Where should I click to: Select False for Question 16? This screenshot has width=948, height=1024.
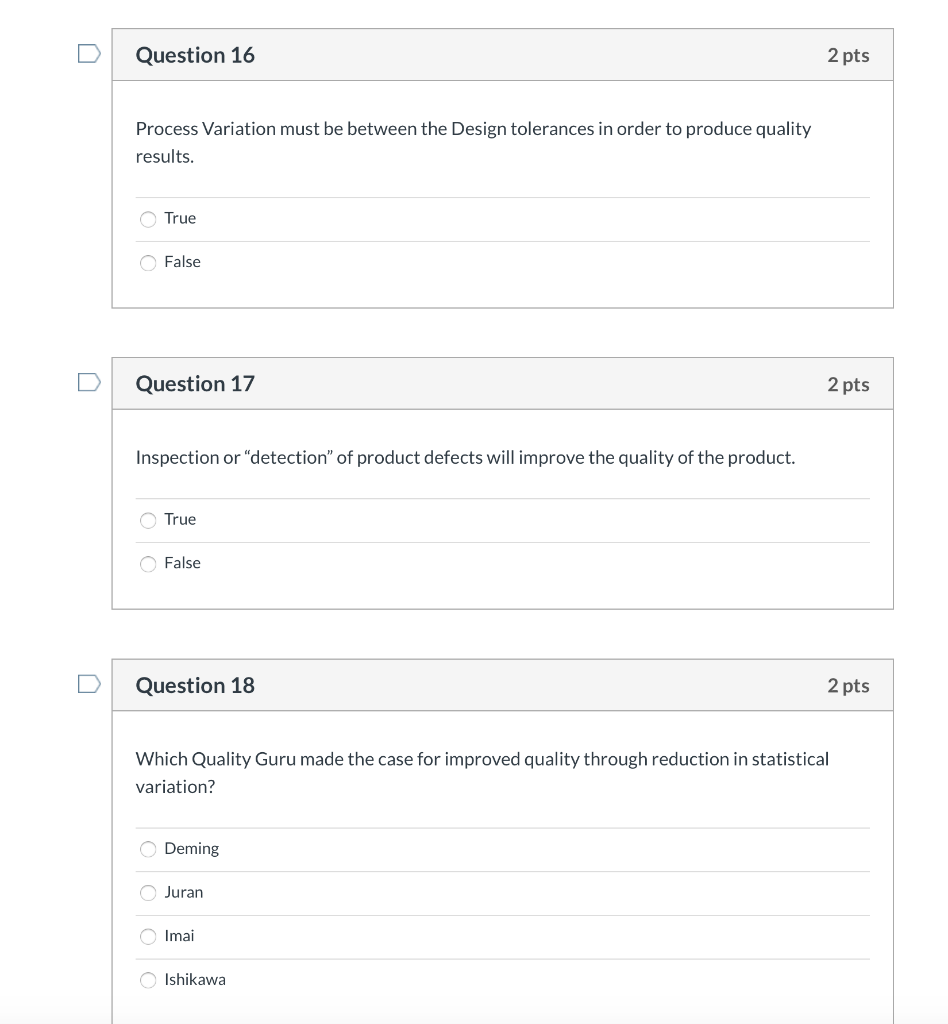148,262
